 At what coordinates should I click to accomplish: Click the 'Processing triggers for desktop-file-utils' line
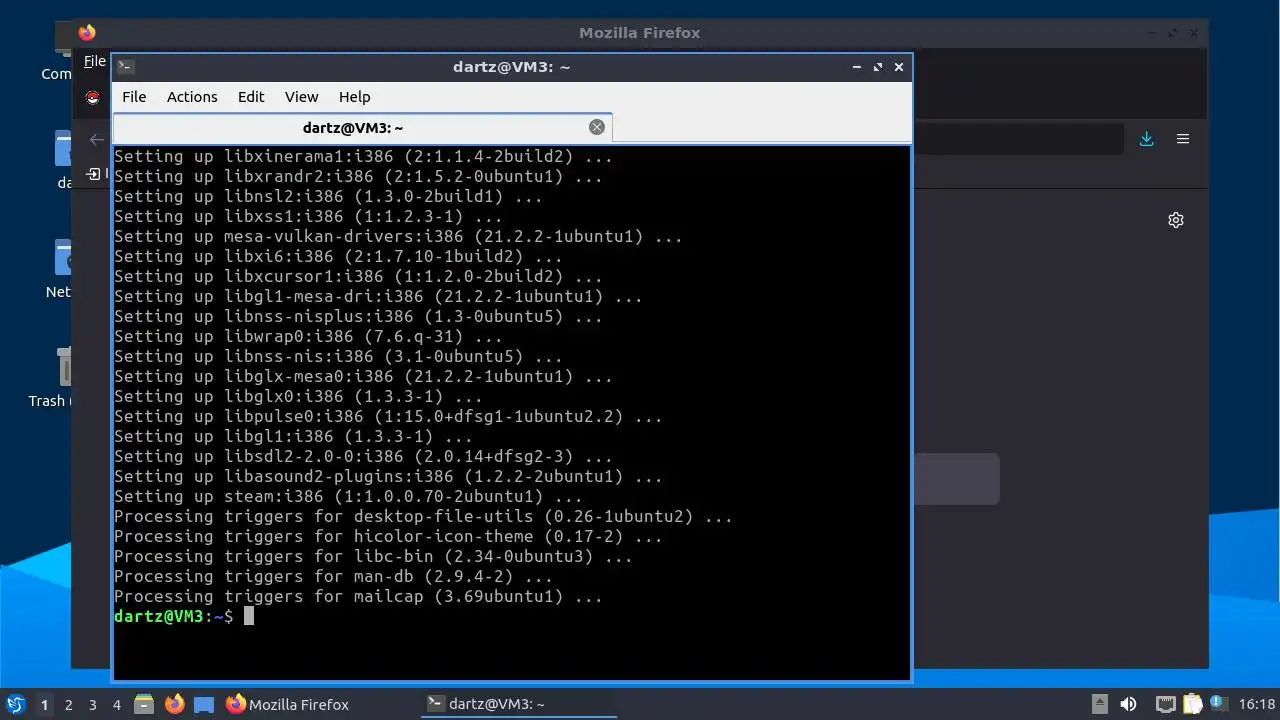423,517
